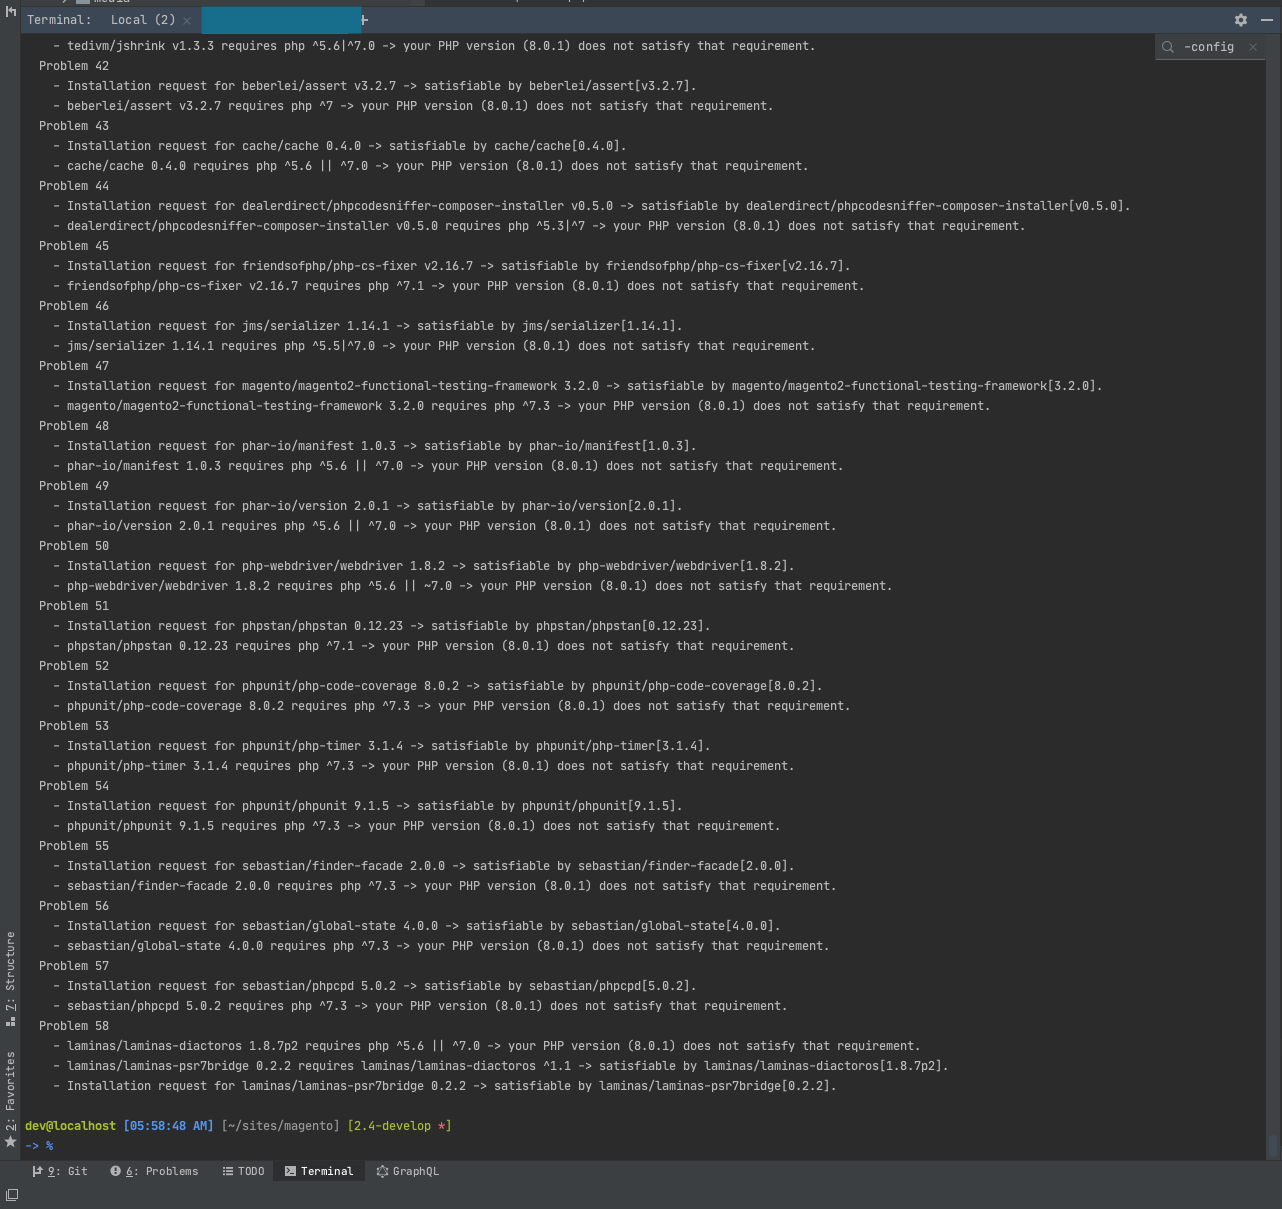Screen dimensions: 1282x1209
Task: Open the Favorites side panel
Action: pyautogui.click(x=11, y=1098)
